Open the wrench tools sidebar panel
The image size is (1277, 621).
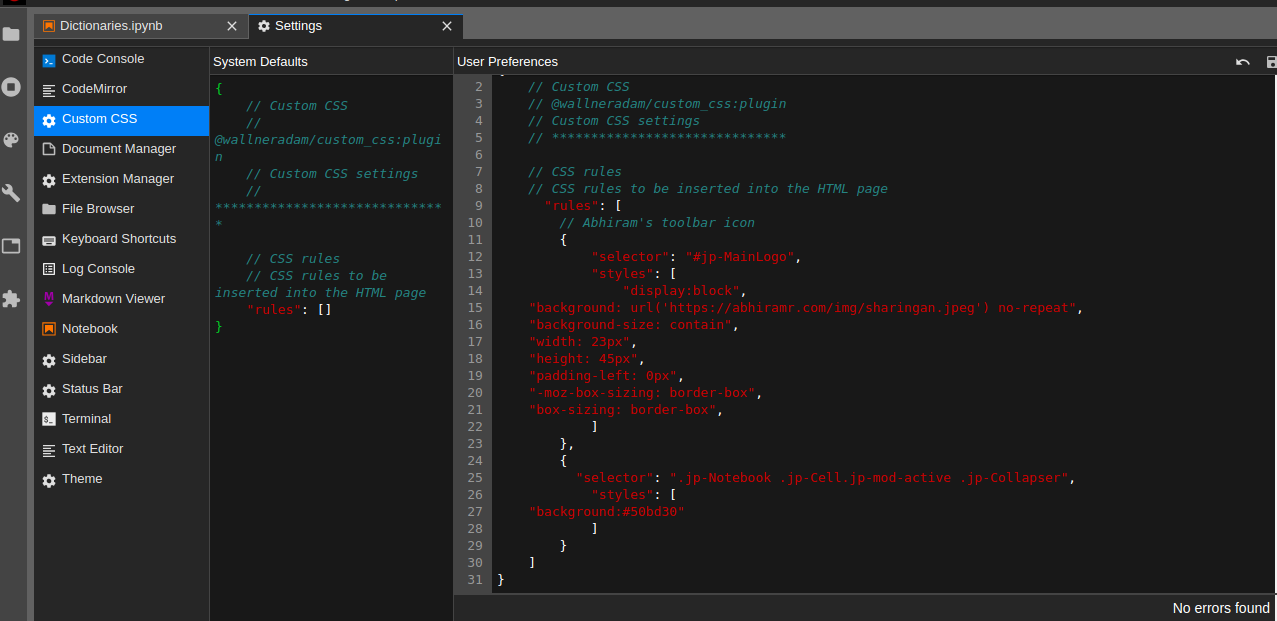[11, 193]
